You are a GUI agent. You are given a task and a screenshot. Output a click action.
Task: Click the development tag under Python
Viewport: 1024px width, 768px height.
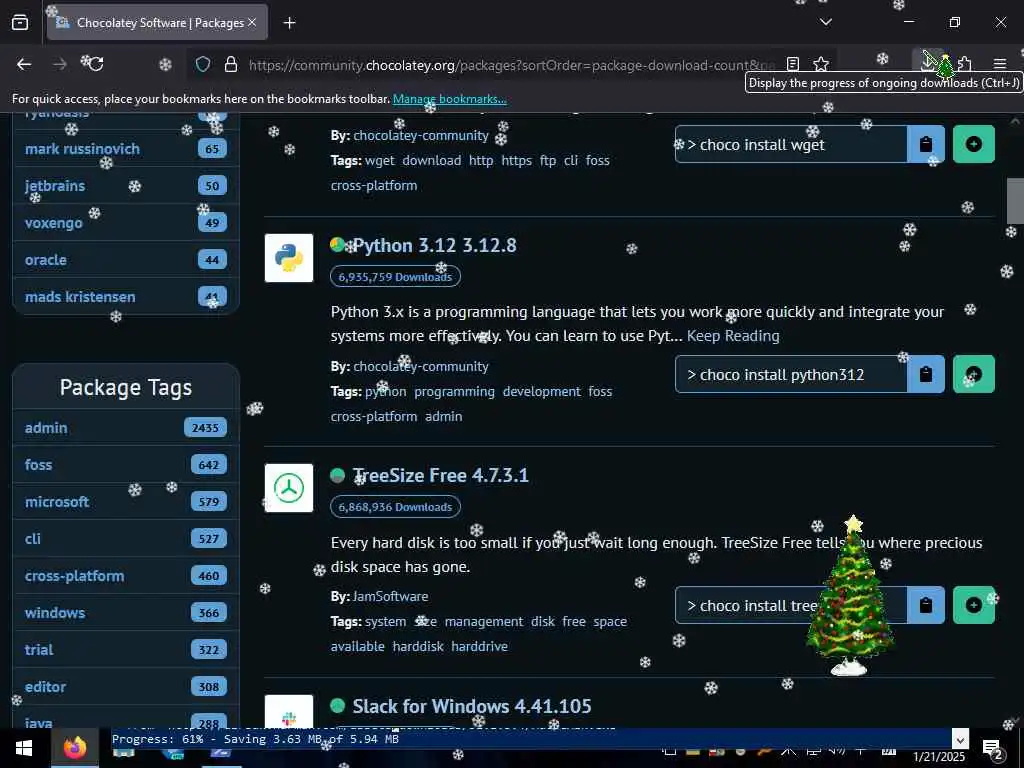point(541,392)
